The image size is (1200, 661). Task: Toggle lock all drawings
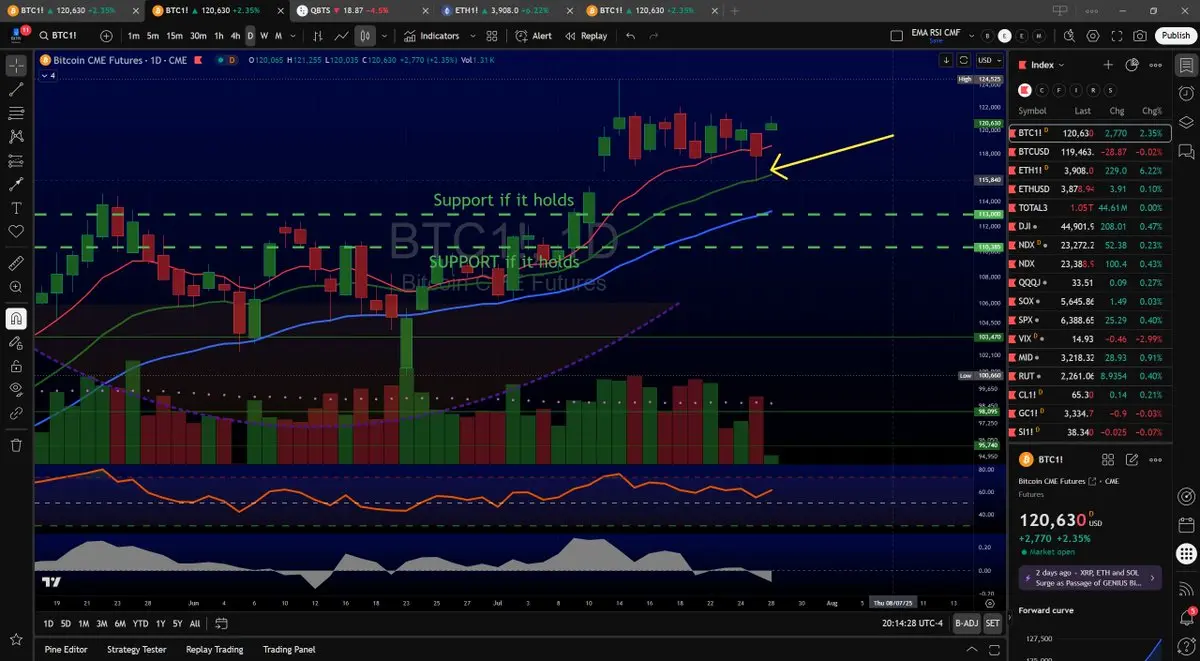click(x=16, y=365)
